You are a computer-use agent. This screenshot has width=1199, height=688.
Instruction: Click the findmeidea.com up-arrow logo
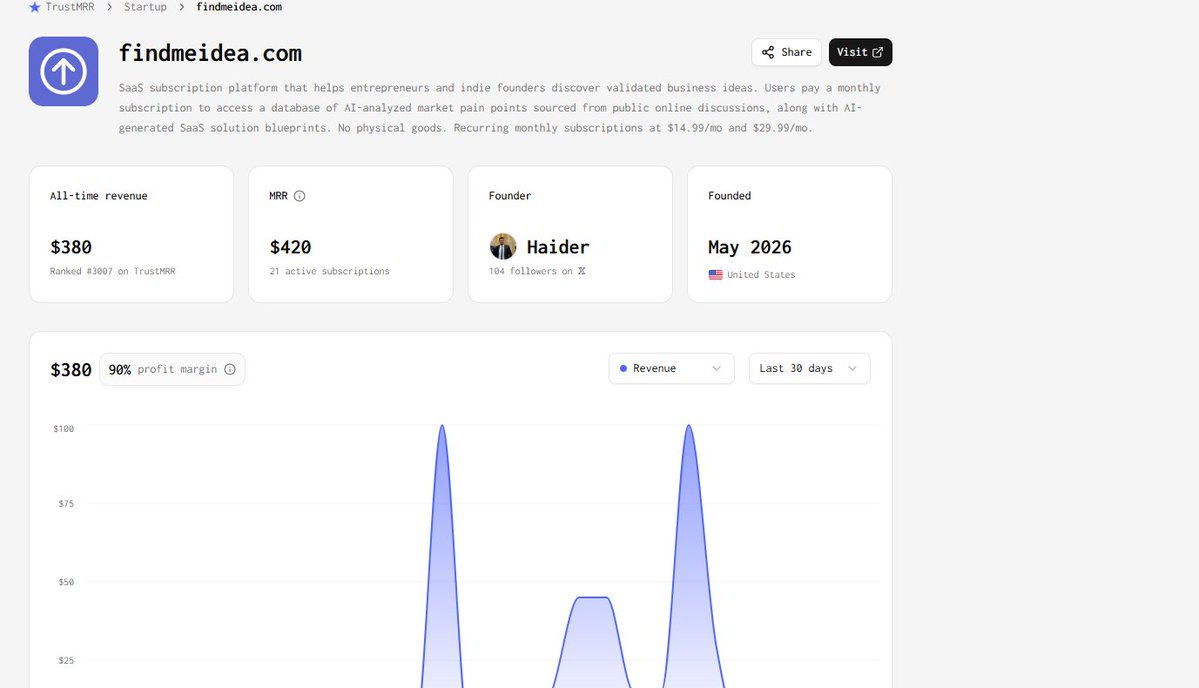[x=63, y=71]
